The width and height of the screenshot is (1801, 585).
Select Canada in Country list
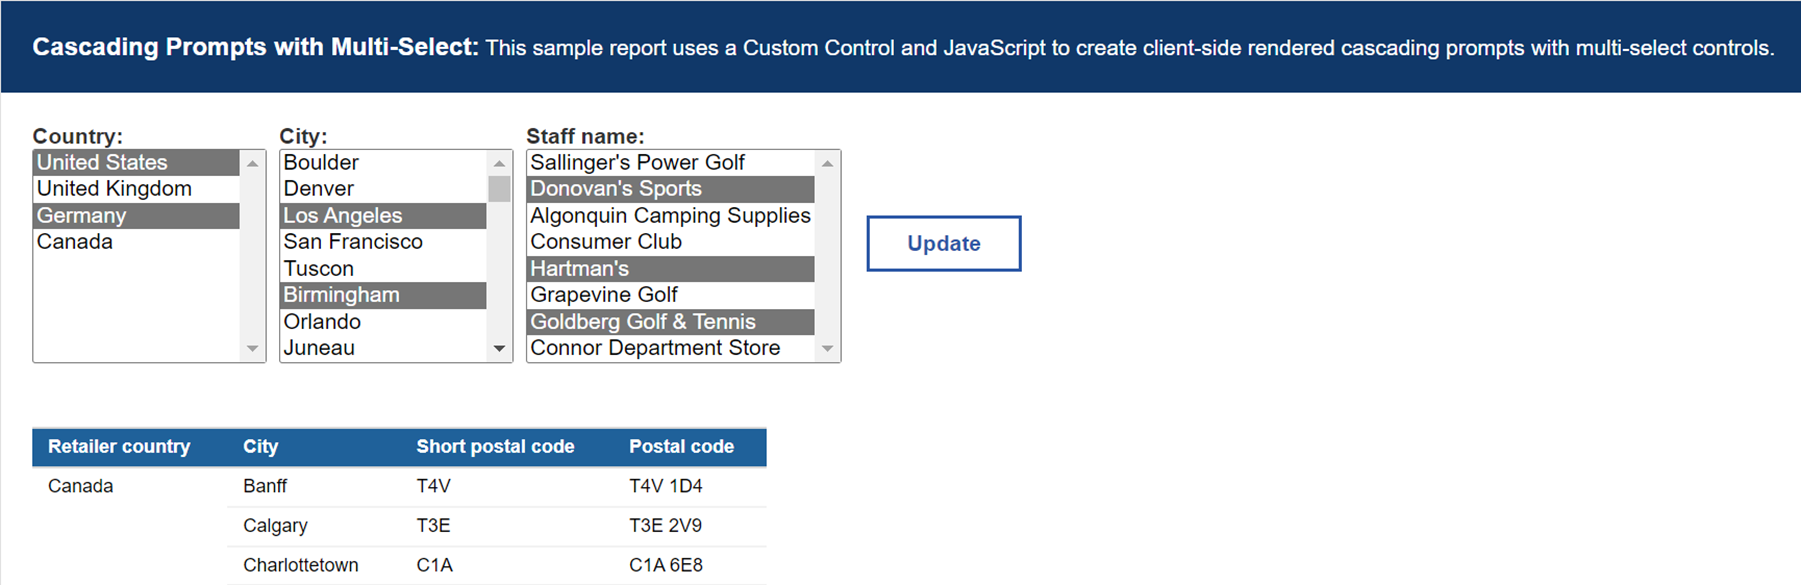coord(75,242)
